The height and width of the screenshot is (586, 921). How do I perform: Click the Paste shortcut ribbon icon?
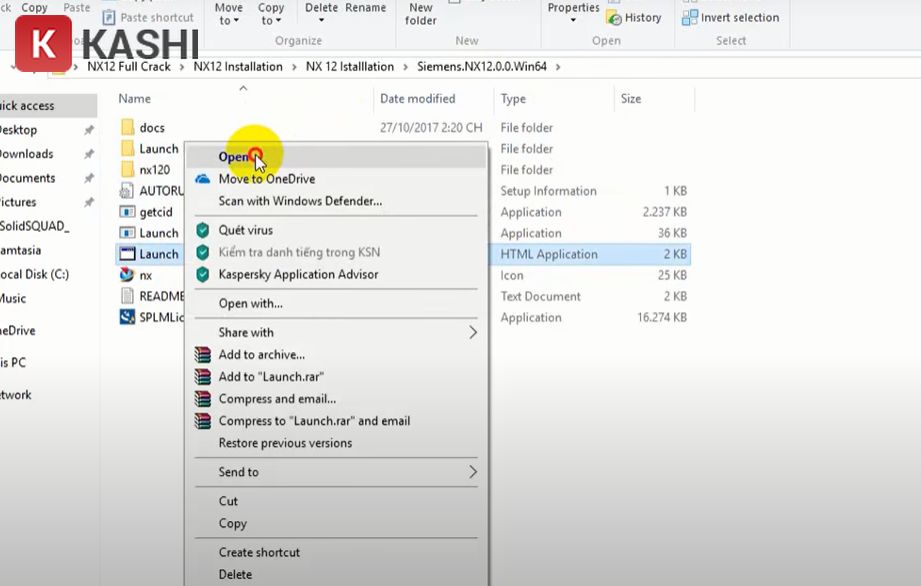tap(109, 18)
